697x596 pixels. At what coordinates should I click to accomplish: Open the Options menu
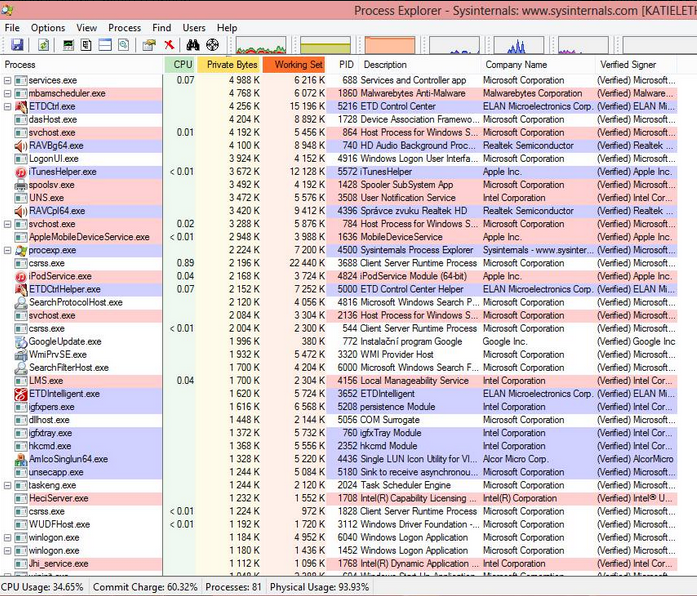pos(48,28)
